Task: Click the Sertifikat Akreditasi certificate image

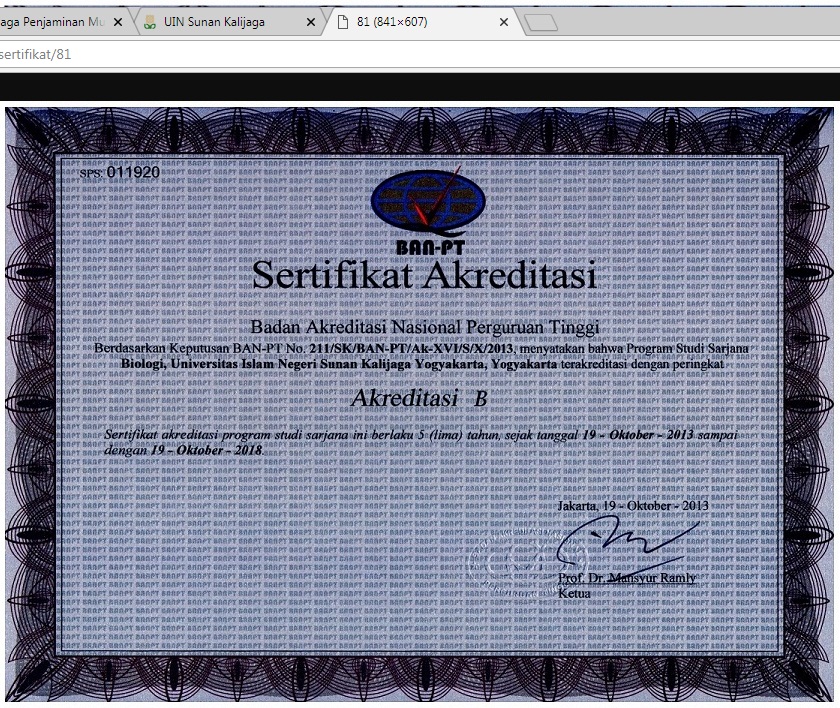Action: (x=419, y=404)
